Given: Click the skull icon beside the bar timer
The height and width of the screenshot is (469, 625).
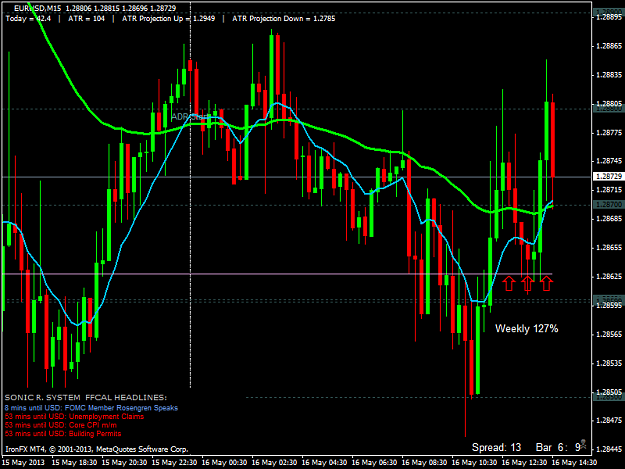Looking at the screenshot, I should pos(584,445).
